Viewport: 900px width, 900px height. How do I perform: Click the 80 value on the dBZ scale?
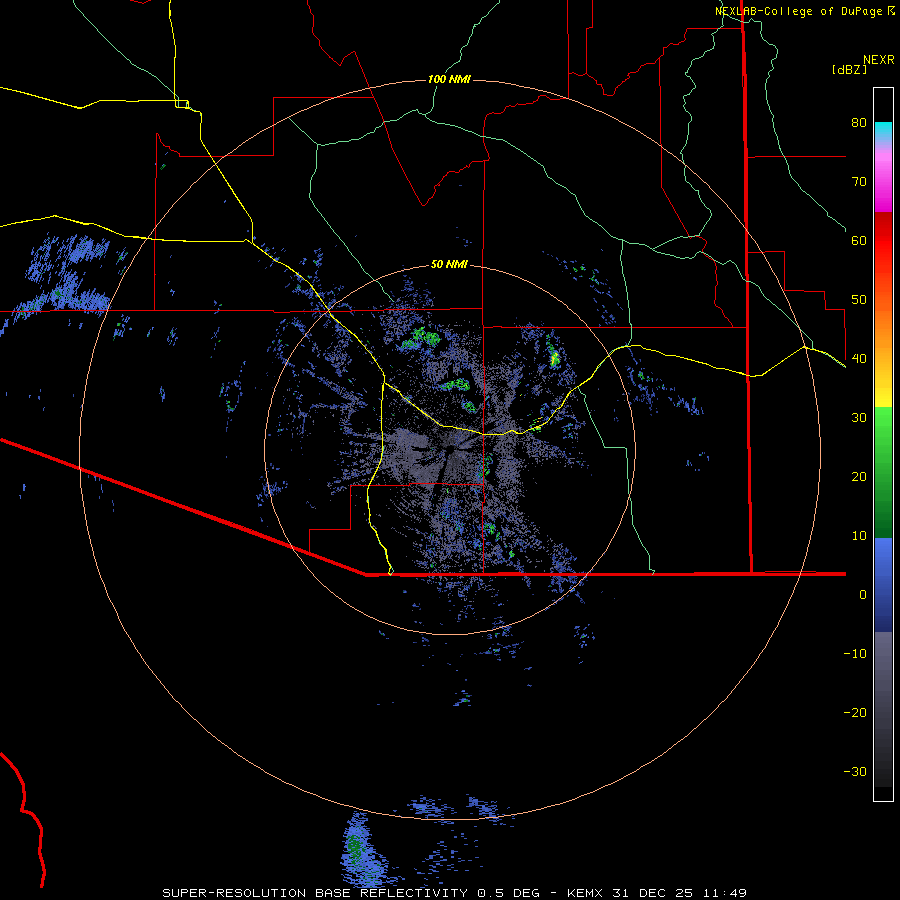pos(859,122)
